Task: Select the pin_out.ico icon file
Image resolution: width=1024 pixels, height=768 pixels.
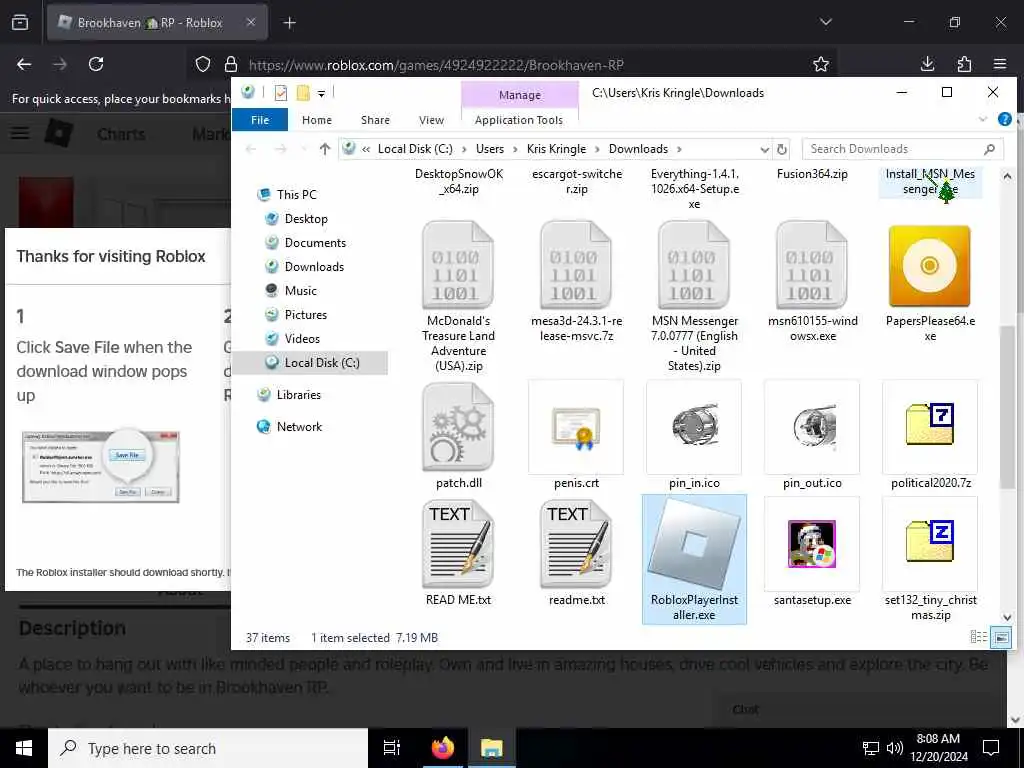Action: 812,435
